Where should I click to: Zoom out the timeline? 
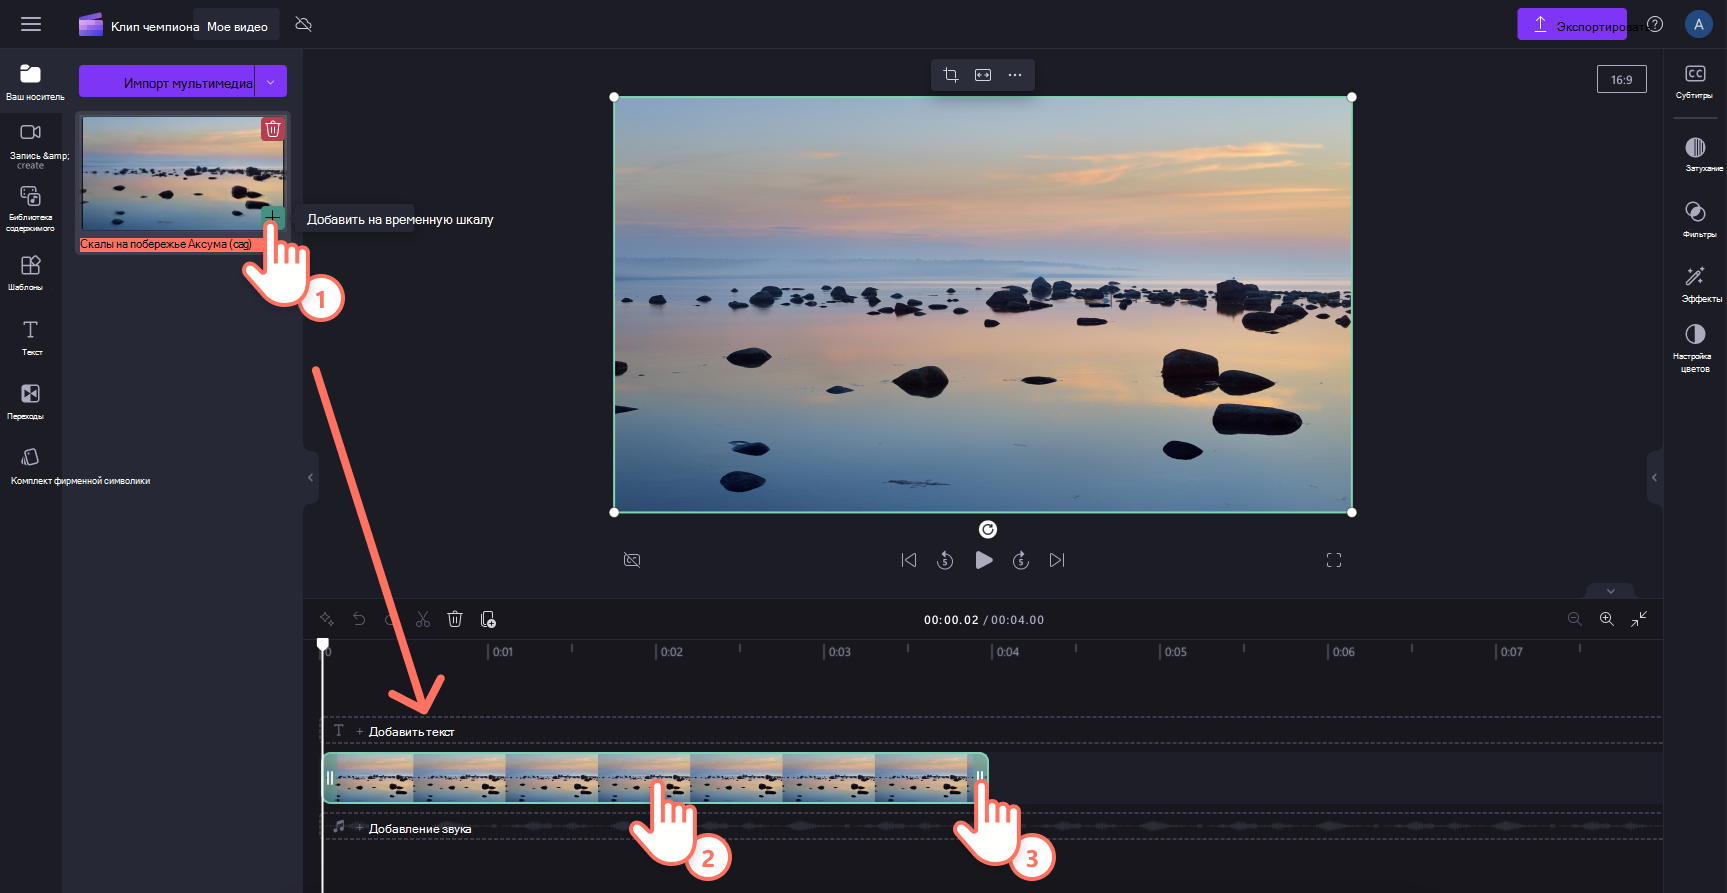1575,619
